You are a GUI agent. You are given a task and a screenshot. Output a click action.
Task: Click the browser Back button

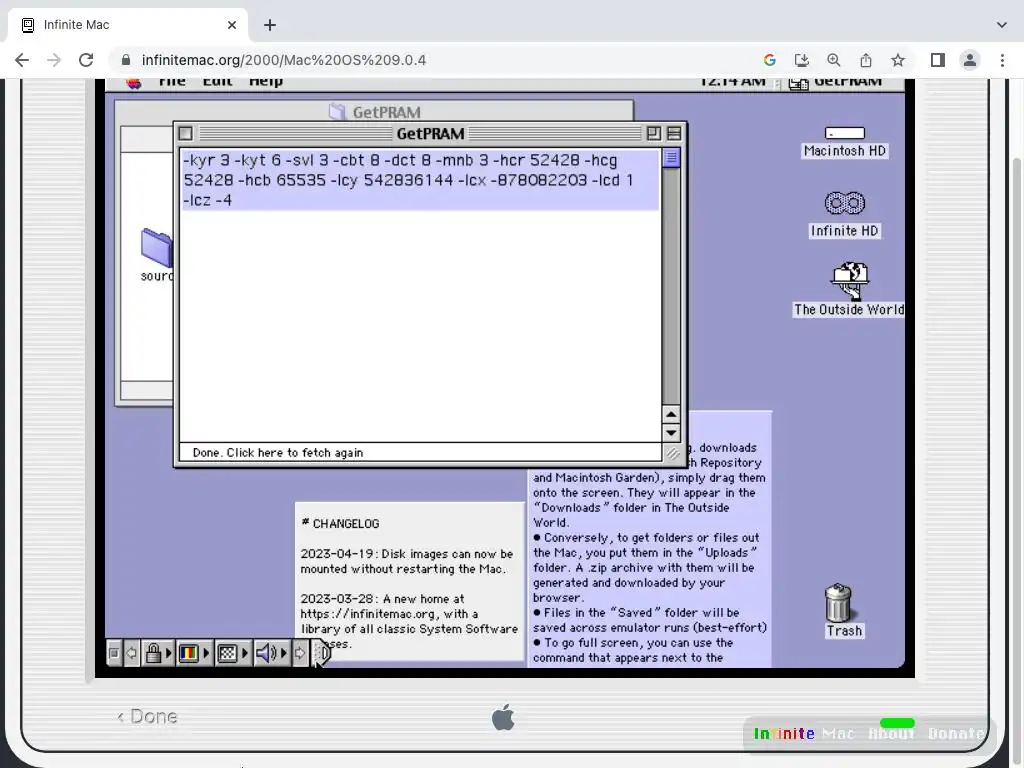click(x=22, y=60)
